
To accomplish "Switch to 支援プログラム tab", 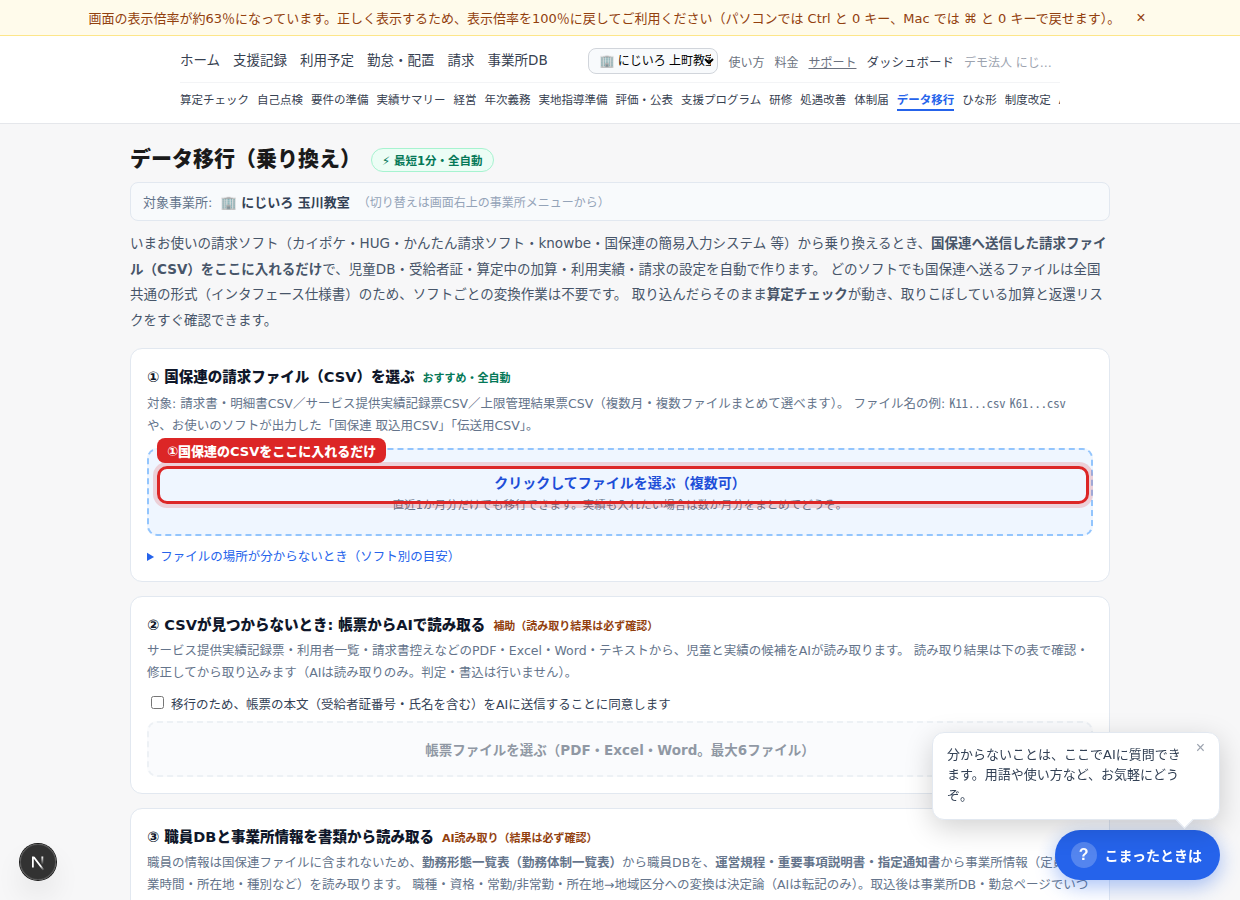I will coord(721,100).
